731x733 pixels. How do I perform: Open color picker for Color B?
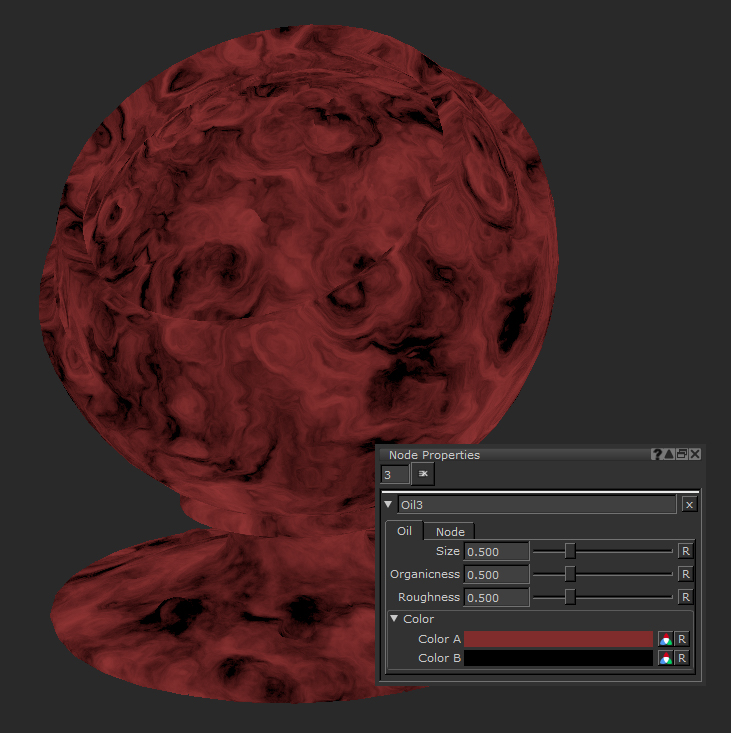pyautogui.click(x=665, y=658)
